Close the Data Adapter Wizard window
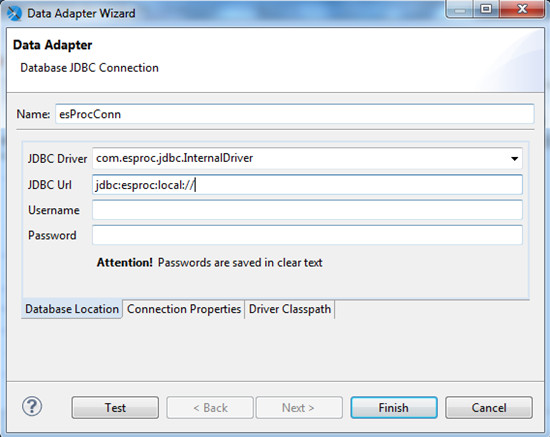Image resolution: width=550 pixels, height=437 pixels. click(522, 9)
